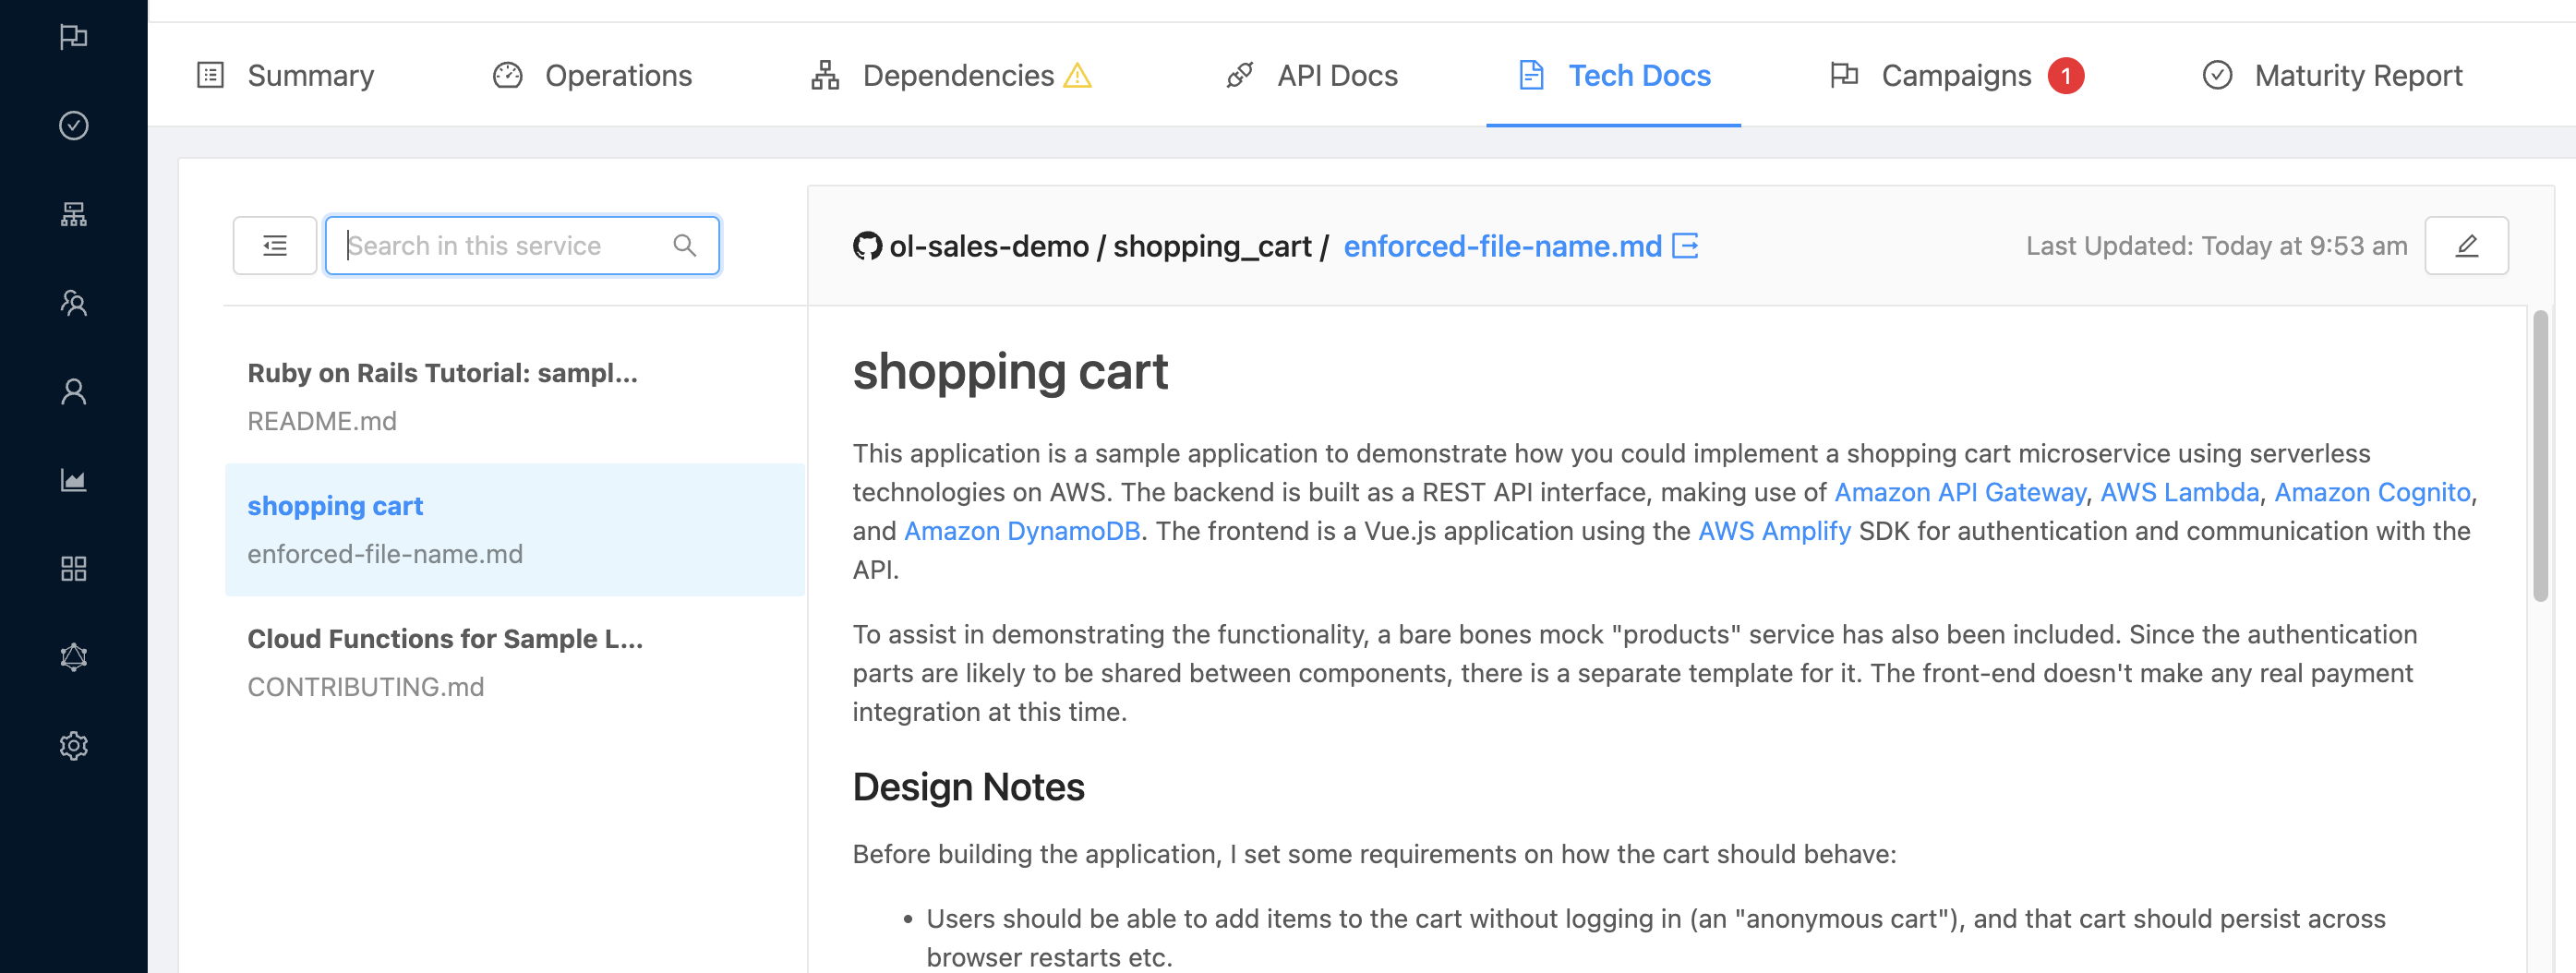Click the external link icon after enforced-file-name.md
2576x973 pixels.
click(1686, 245)
